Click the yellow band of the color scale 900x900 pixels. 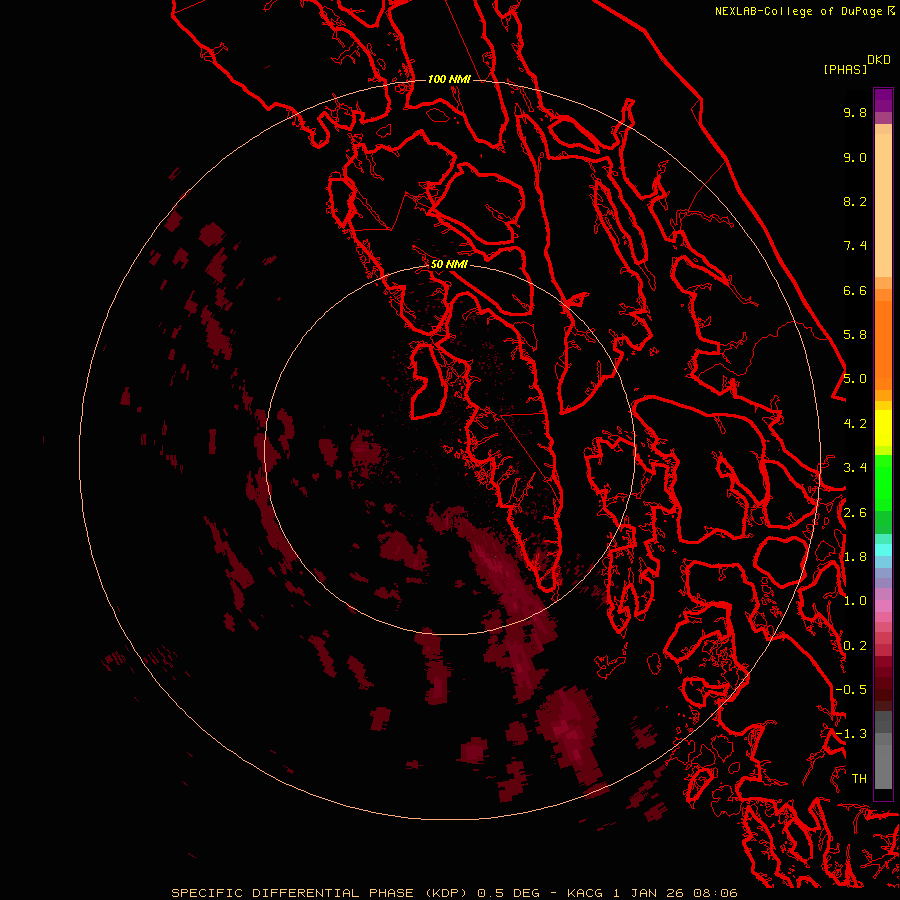tap(883, 428)
